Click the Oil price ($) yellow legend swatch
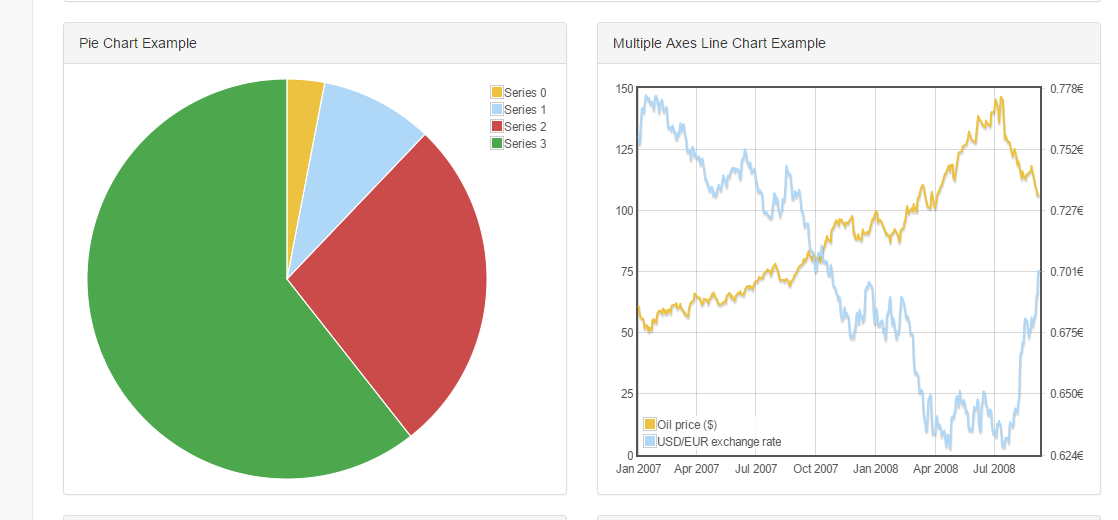Screen dimensions: 1118x520 [x=650, y=424]
